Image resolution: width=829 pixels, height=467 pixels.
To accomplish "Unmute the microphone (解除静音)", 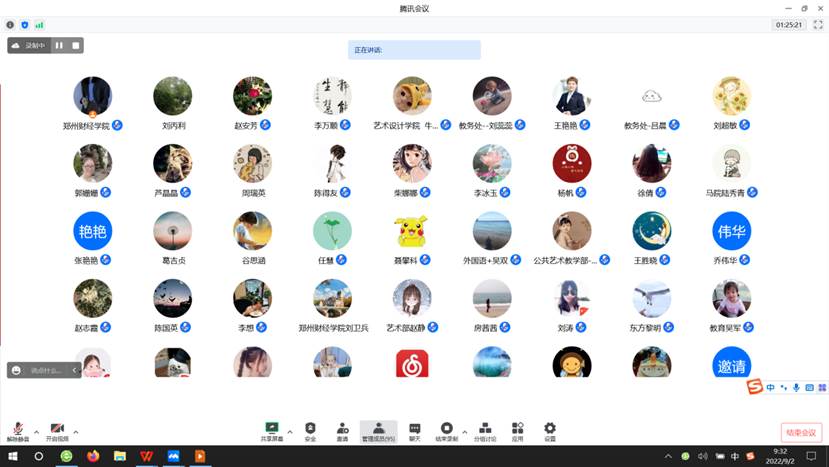I will 18,430.
